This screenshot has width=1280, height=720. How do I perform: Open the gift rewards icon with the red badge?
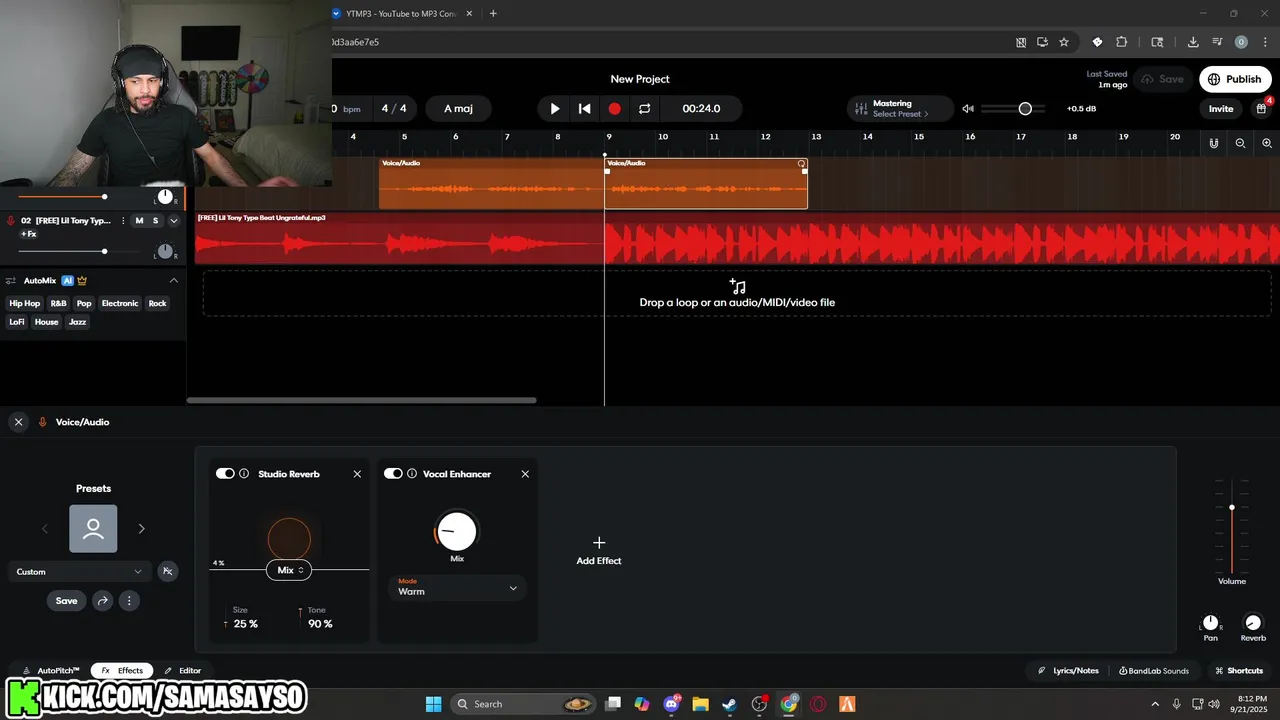(x=1262, y=108)
